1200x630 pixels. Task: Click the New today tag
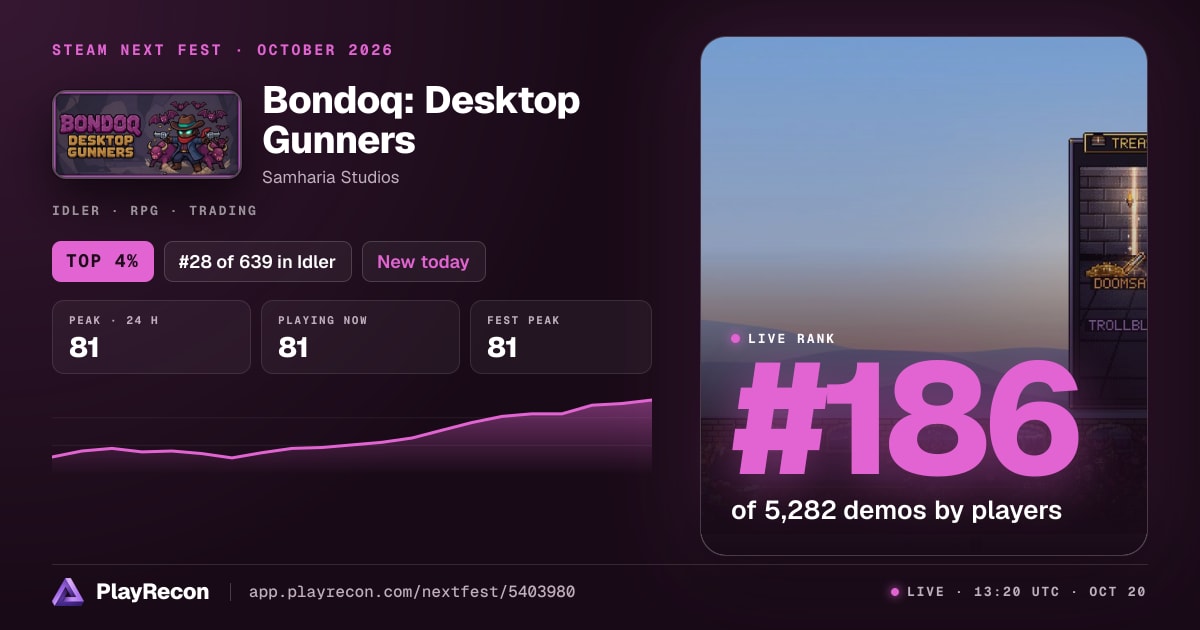pyautogui.click(x=423, y=262)
